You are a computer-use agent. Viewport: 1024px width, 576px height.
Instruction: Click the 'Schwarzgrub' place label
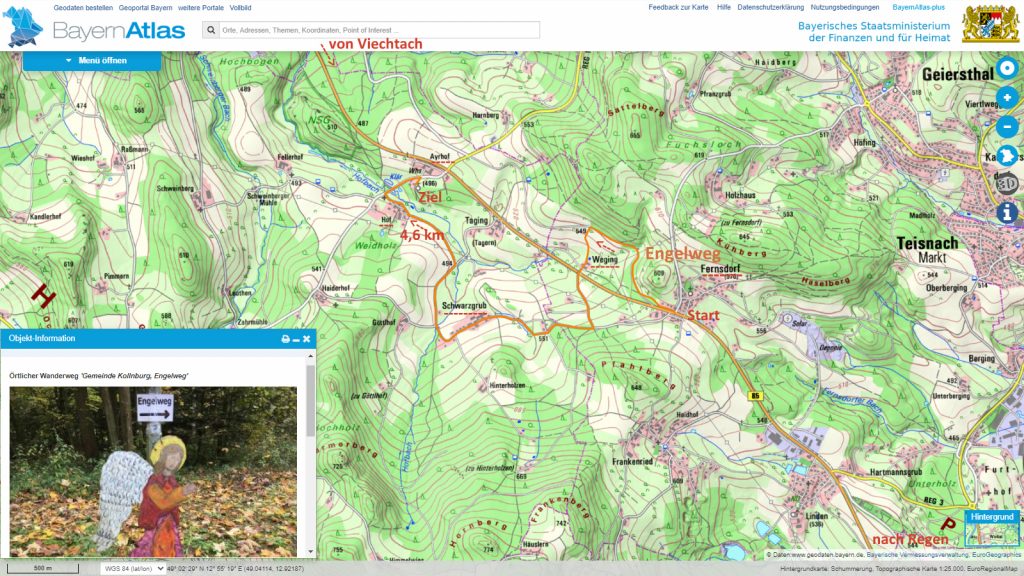click(x=464, y=306)
